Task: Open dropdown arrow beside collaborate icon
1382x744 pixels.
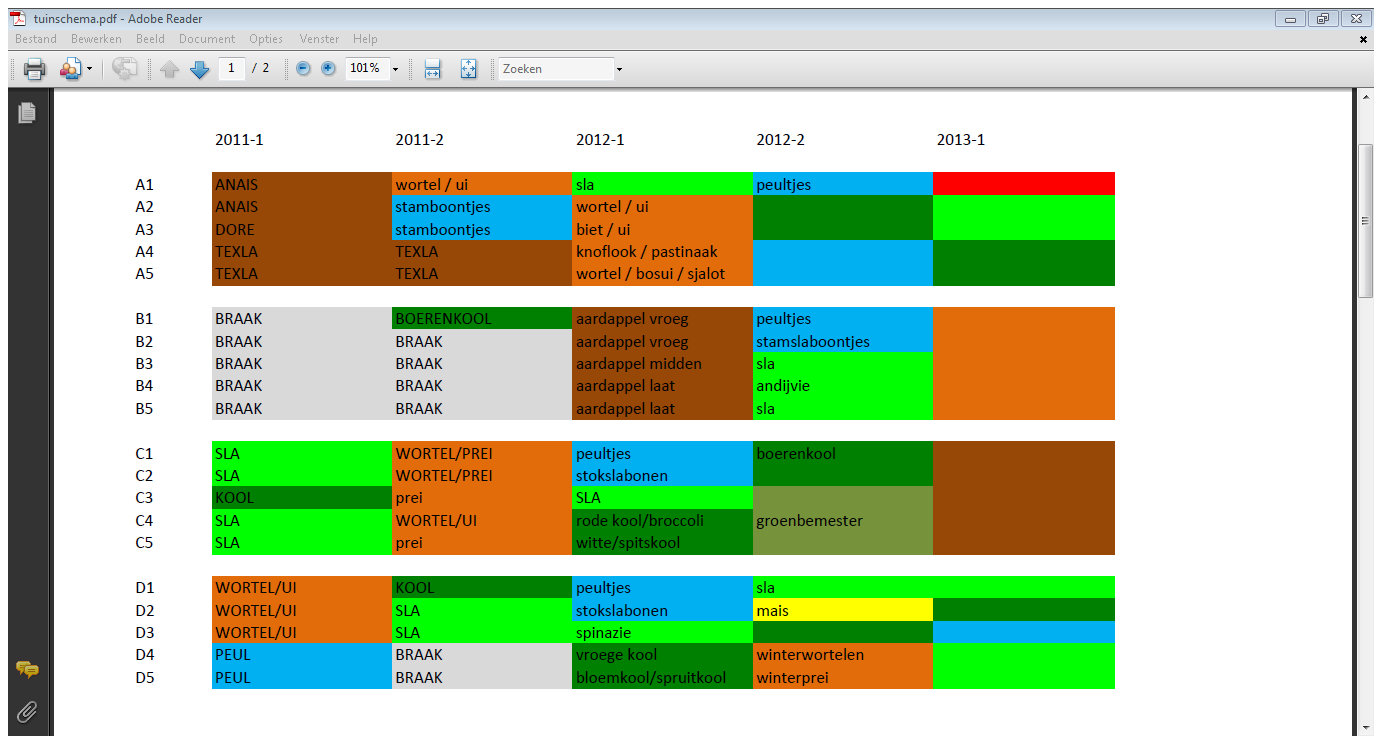Action: pyautogui.click(x=89, y=69)
